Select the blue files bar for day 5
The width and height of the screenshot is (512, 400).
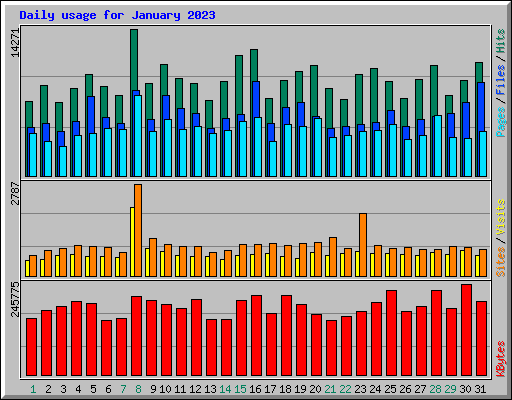coord(91,115)
